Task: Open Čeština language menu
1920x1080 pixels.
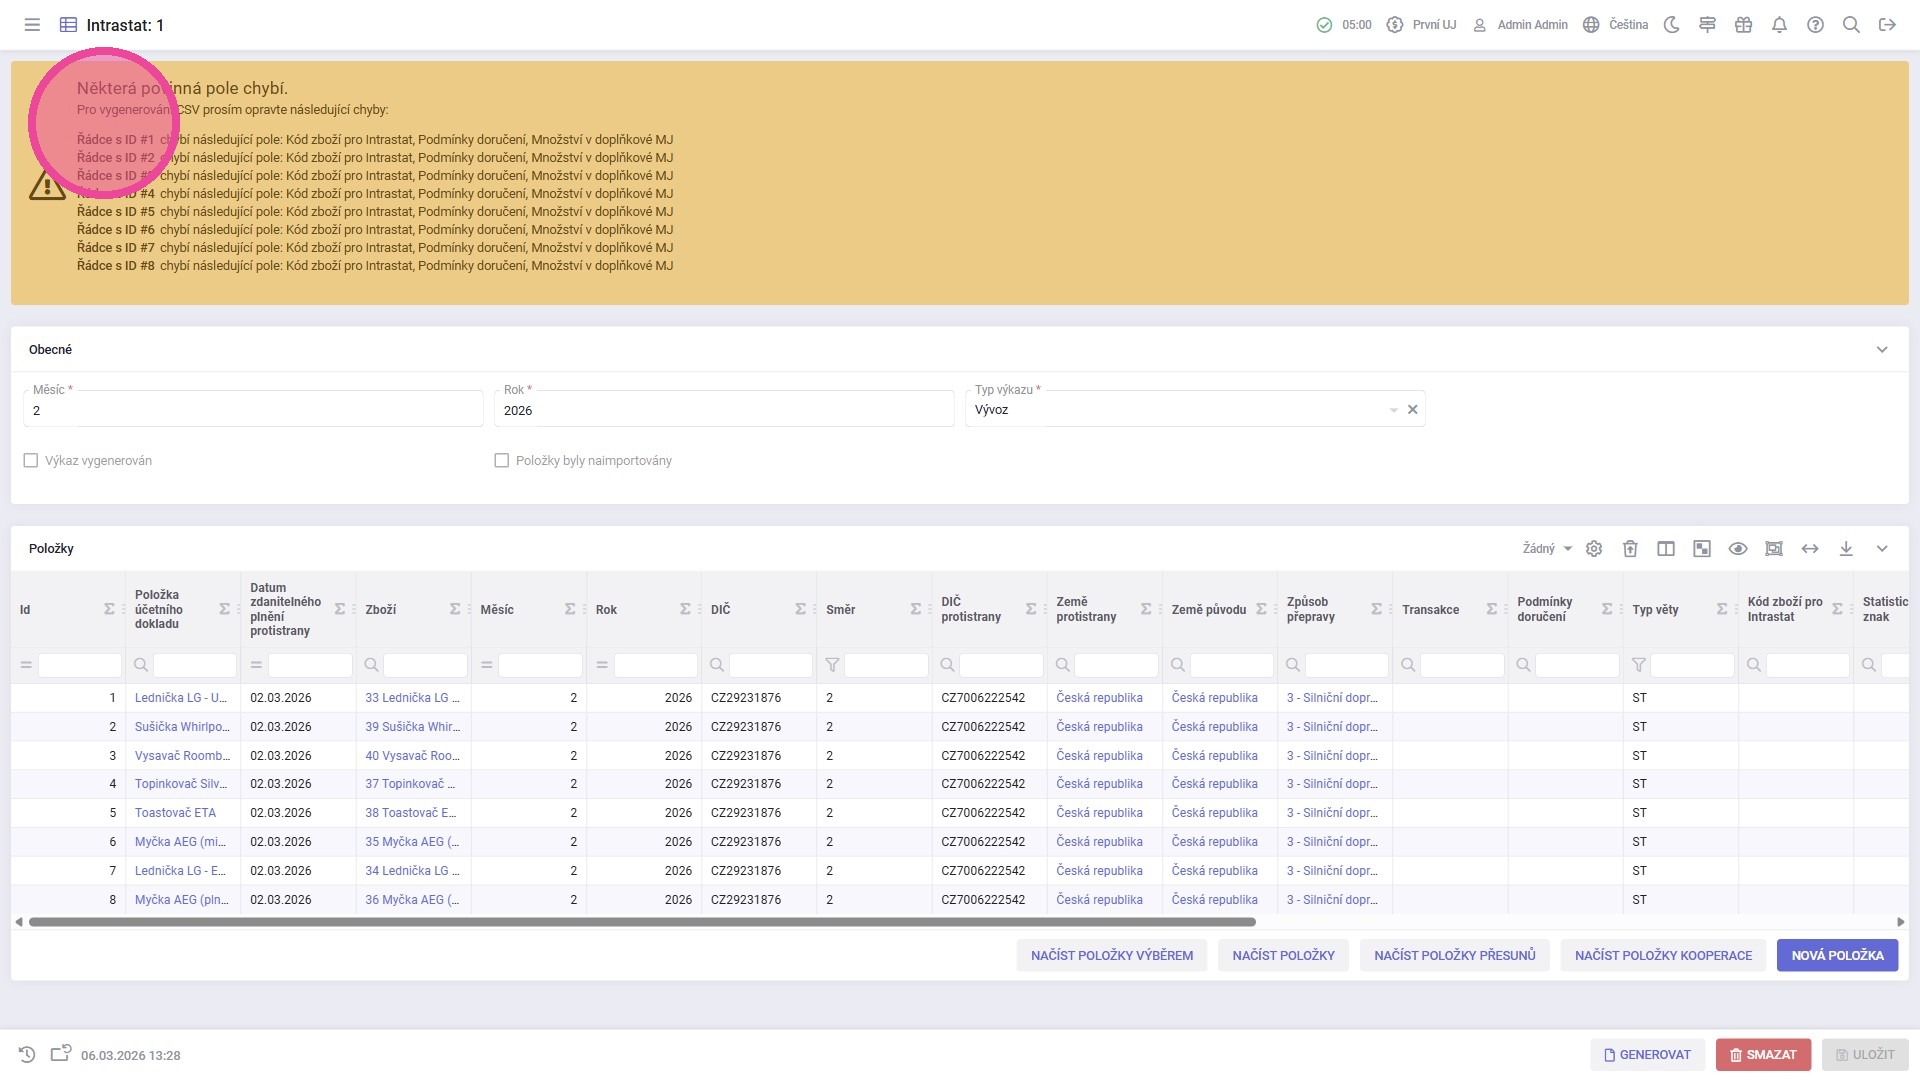Action: (1615, 25)
